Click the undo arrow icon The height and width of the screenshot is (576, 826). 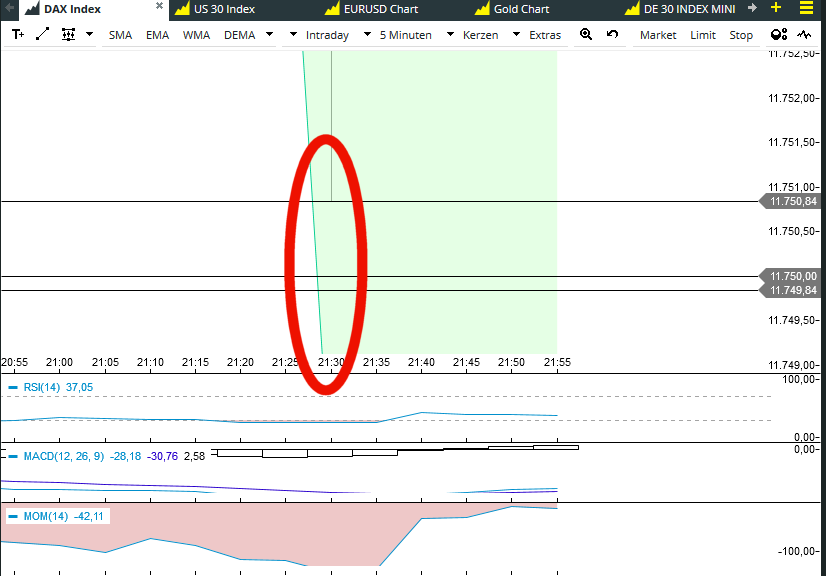(x=612, y=35)
